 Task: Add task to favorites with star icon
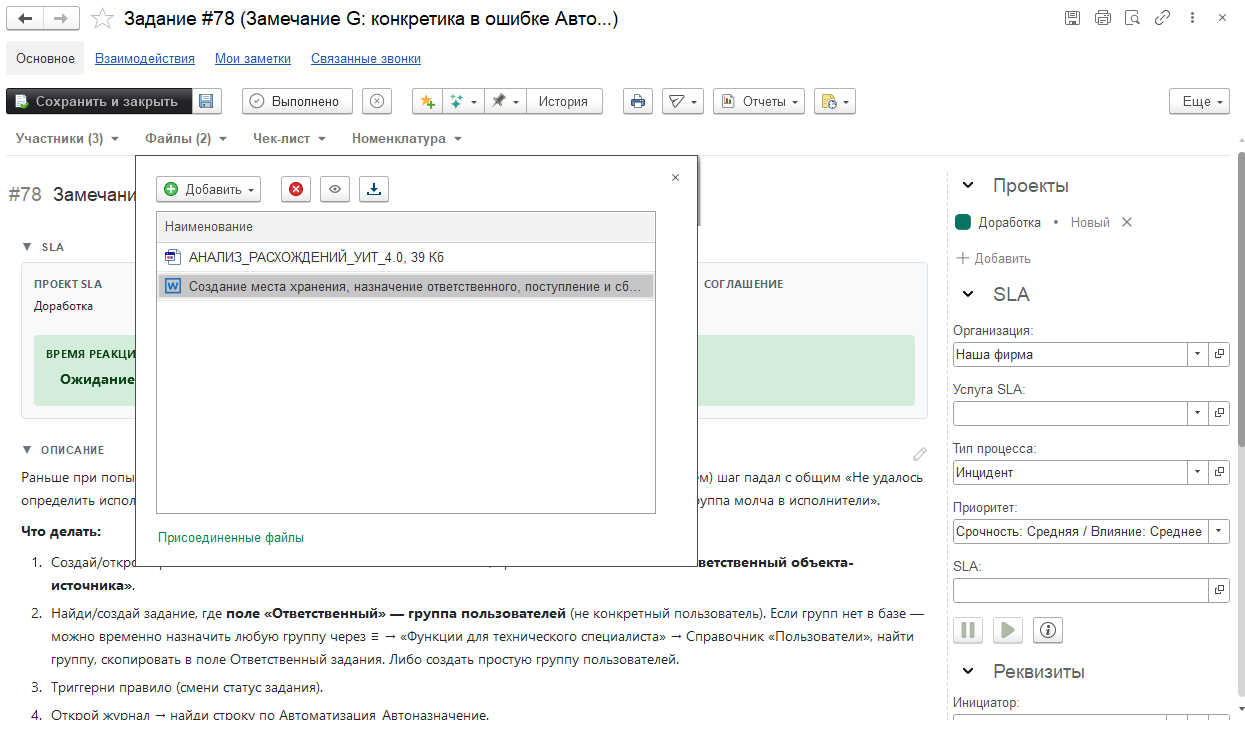coord(102,18)
